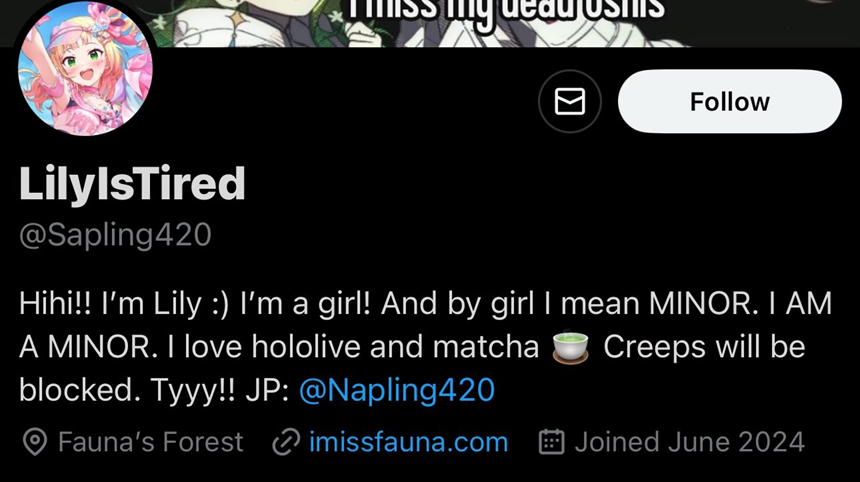The width and height of the screenshot is (860, 482).
Task: Select the @Sapling420 handle text
Action: 115,235
